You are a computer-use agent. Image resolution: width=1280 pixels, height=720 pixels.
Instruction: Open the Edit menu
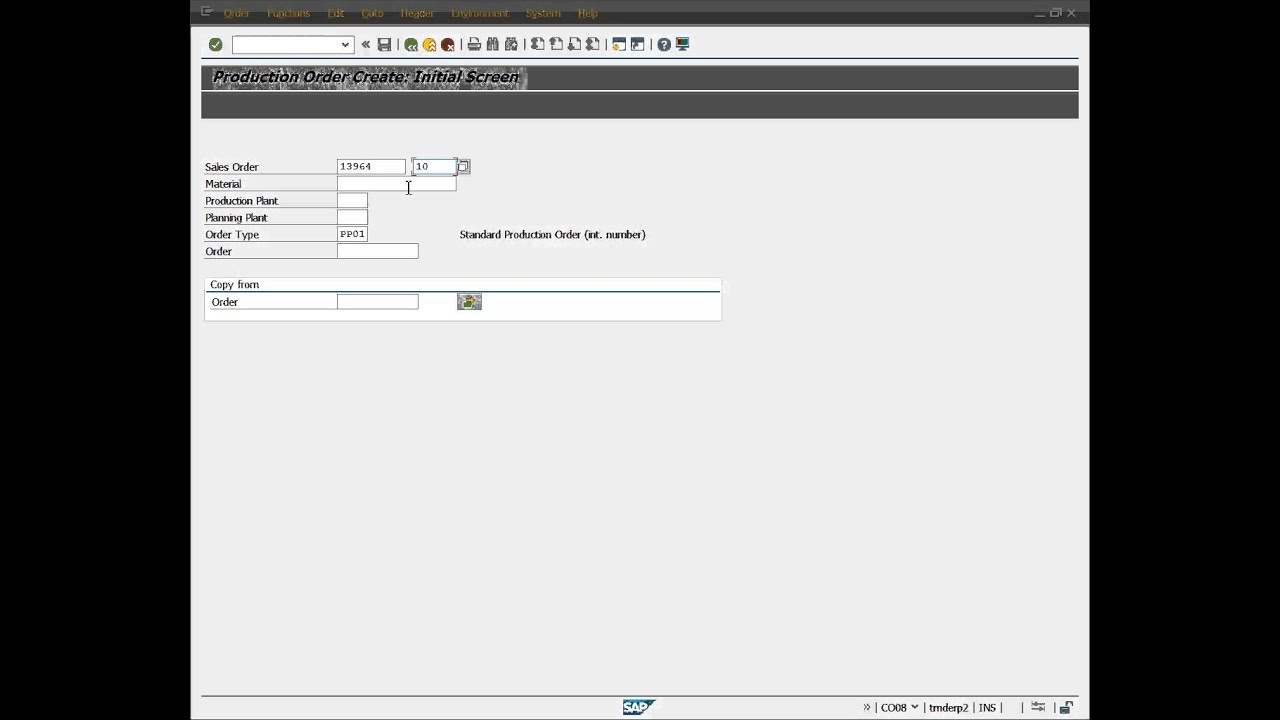point(336,13)
